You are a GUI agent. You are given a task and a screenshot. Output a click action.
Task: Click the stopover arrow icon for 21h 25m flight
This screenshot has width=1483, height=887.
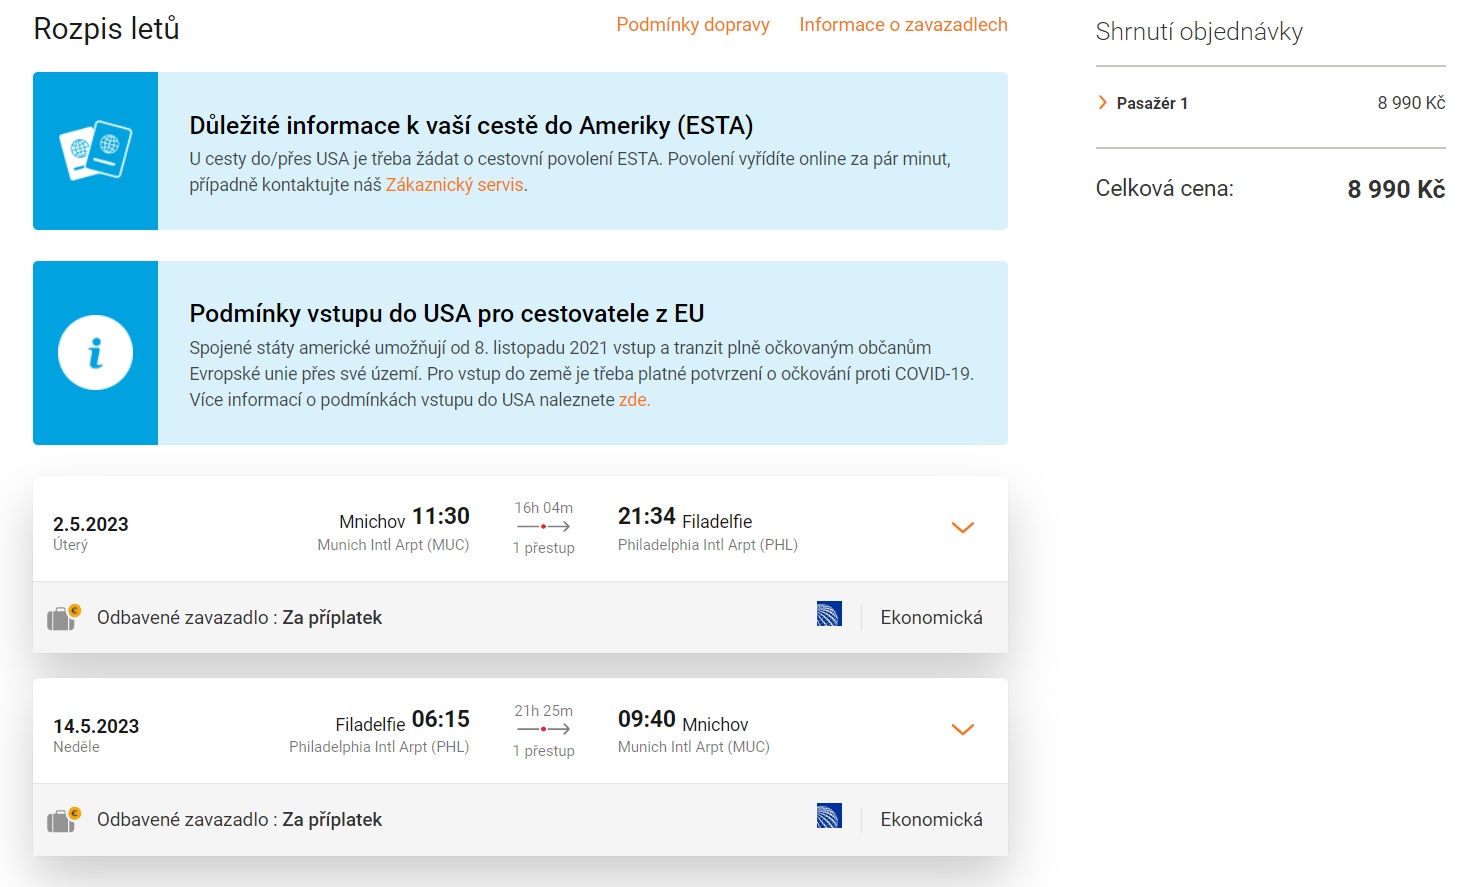pos(543,729)
